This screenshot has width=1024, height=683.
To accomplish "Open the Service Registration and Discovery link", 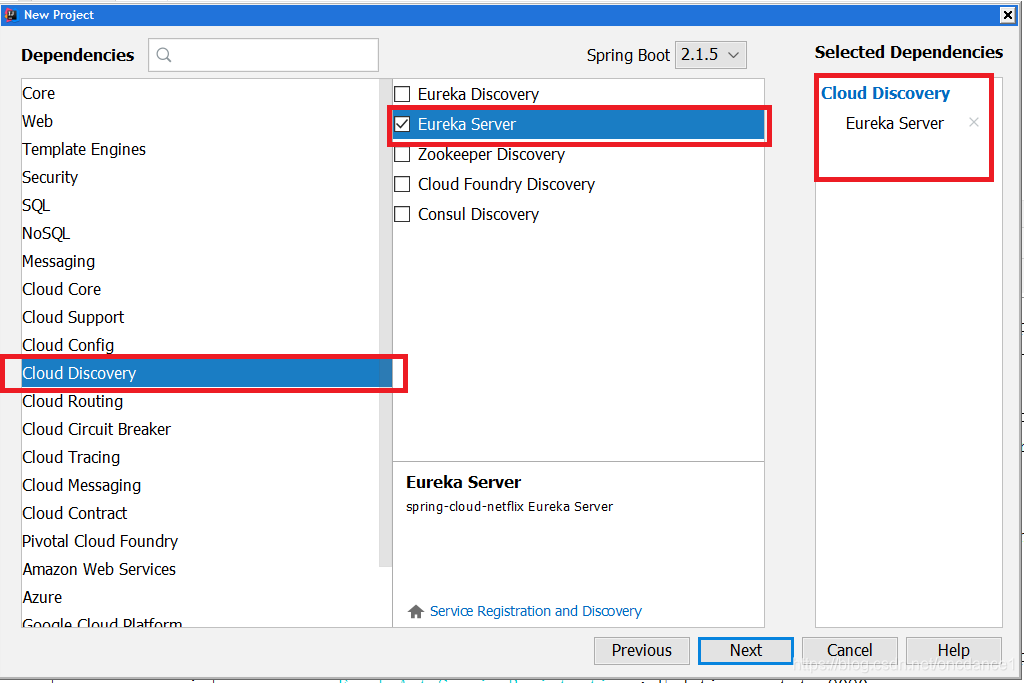I will tap(536, 611).
